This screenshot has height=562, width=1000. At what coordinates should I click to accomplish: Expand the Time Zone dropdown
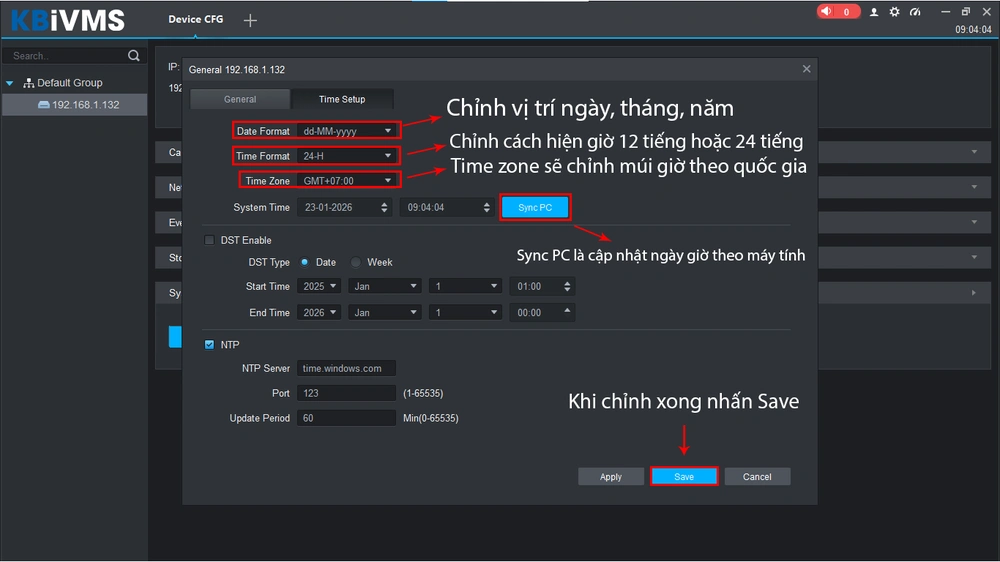tap(346, 181)
